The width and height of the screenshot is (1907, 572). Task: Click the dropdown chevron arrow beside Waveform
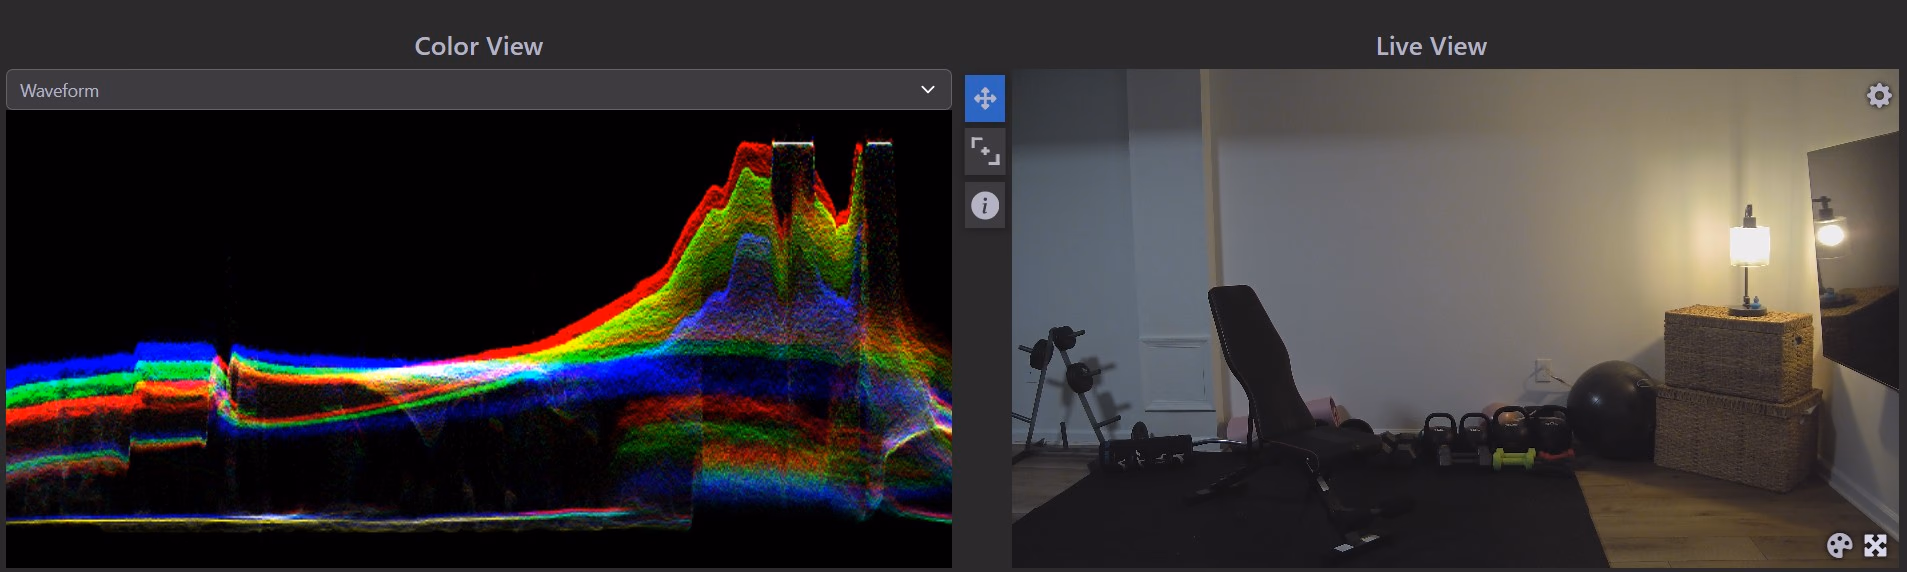[x=928, y=90]
